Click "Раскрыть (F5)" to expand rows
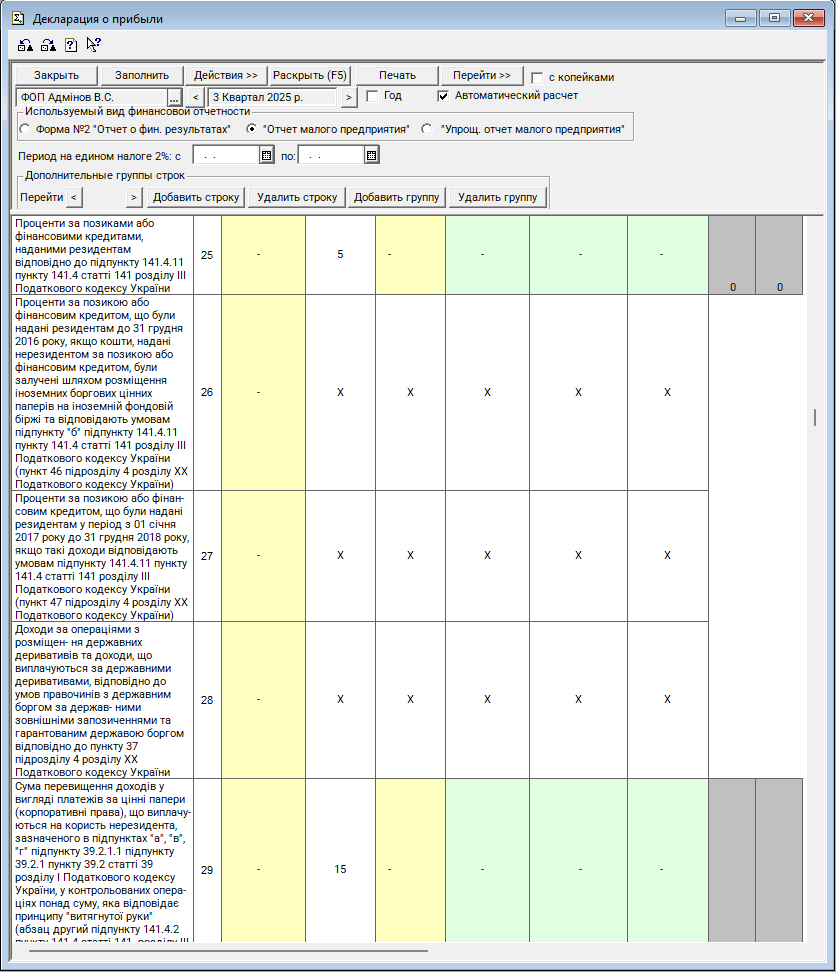The height and width of the screenshot is (972, 836). tap(310, 76)
